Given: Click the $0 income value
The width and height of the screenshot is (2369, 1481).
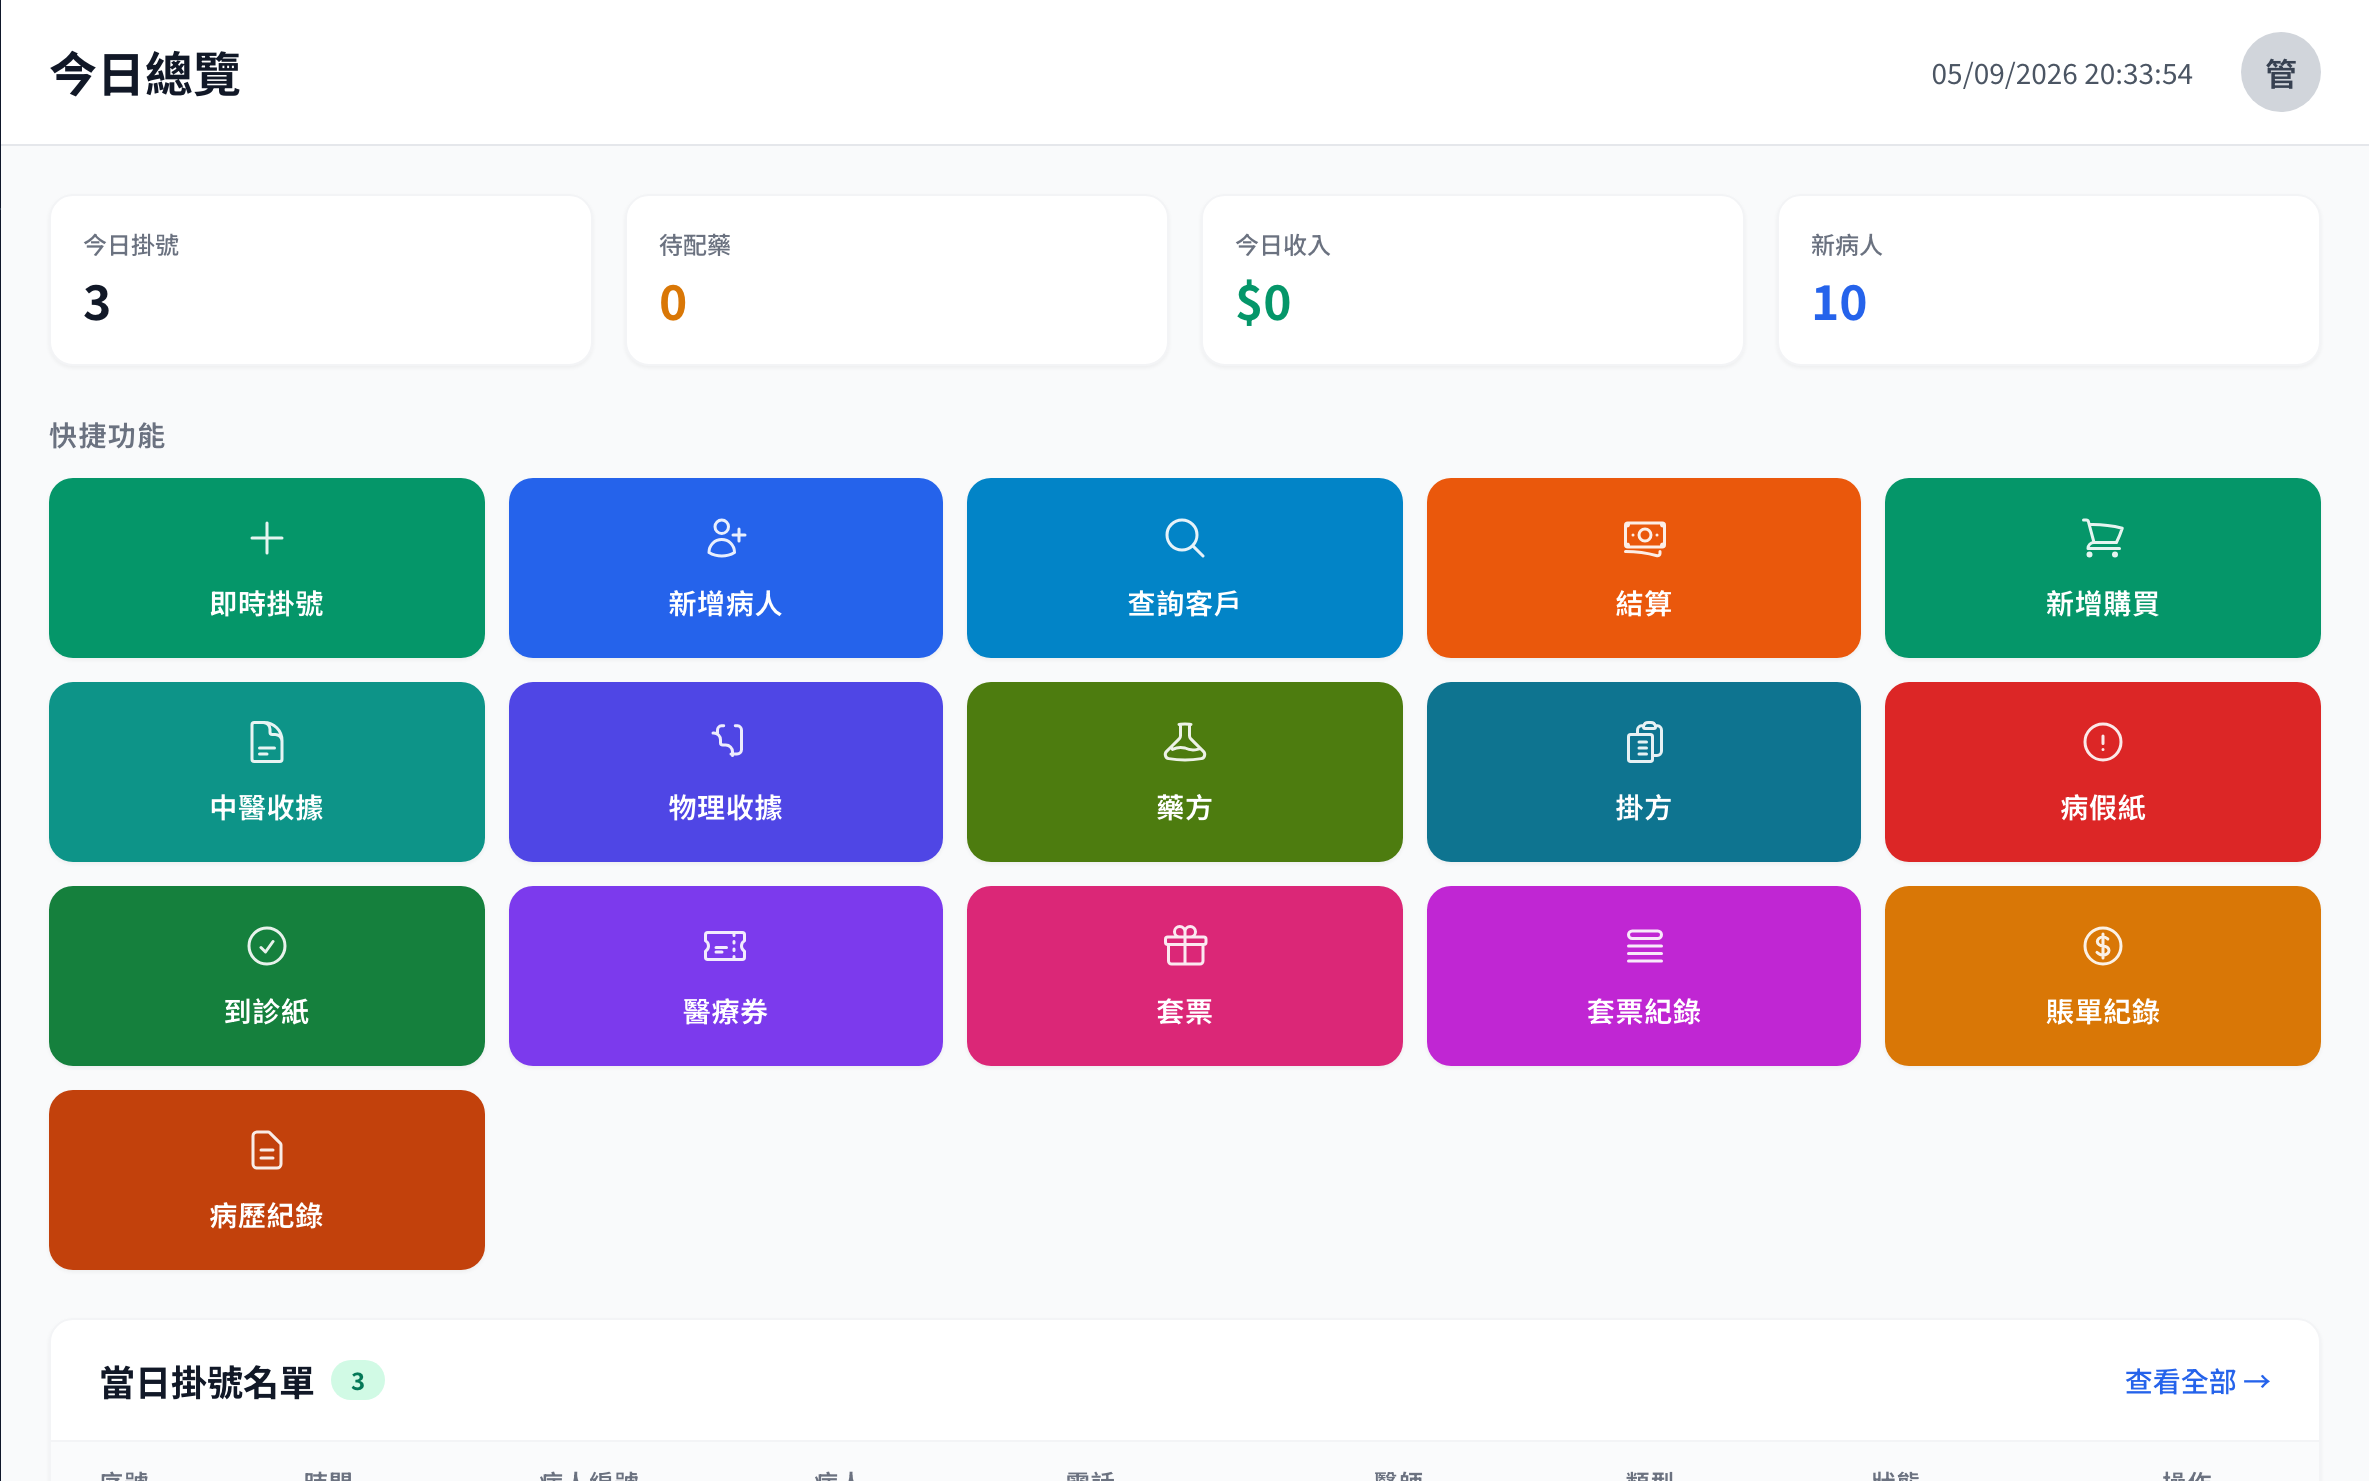Looking at the screenshot, I should click(x=1263, y=303).
